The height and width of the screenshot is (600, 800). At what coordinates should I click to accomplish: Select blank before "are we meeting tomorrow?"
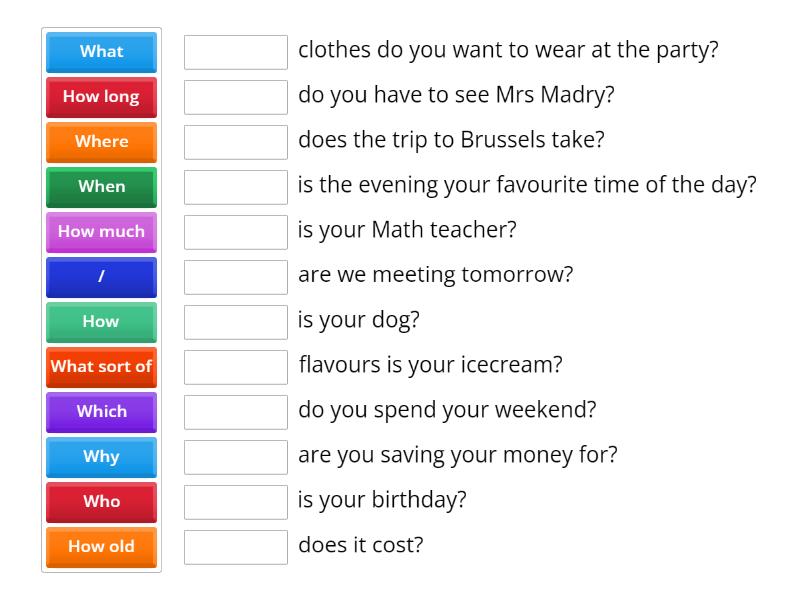pyautogui.click(x=236, y=277)
